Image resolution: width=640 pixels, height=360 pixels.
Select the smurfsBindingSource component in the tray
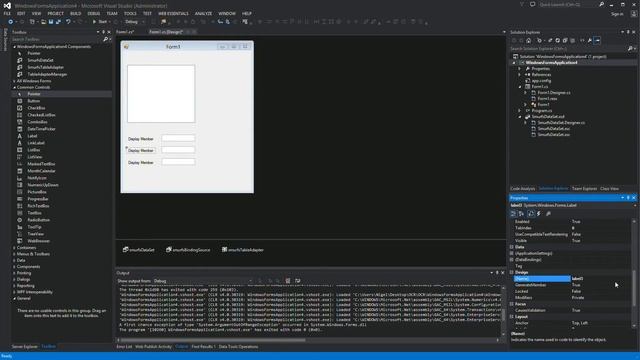coord(188,250)
